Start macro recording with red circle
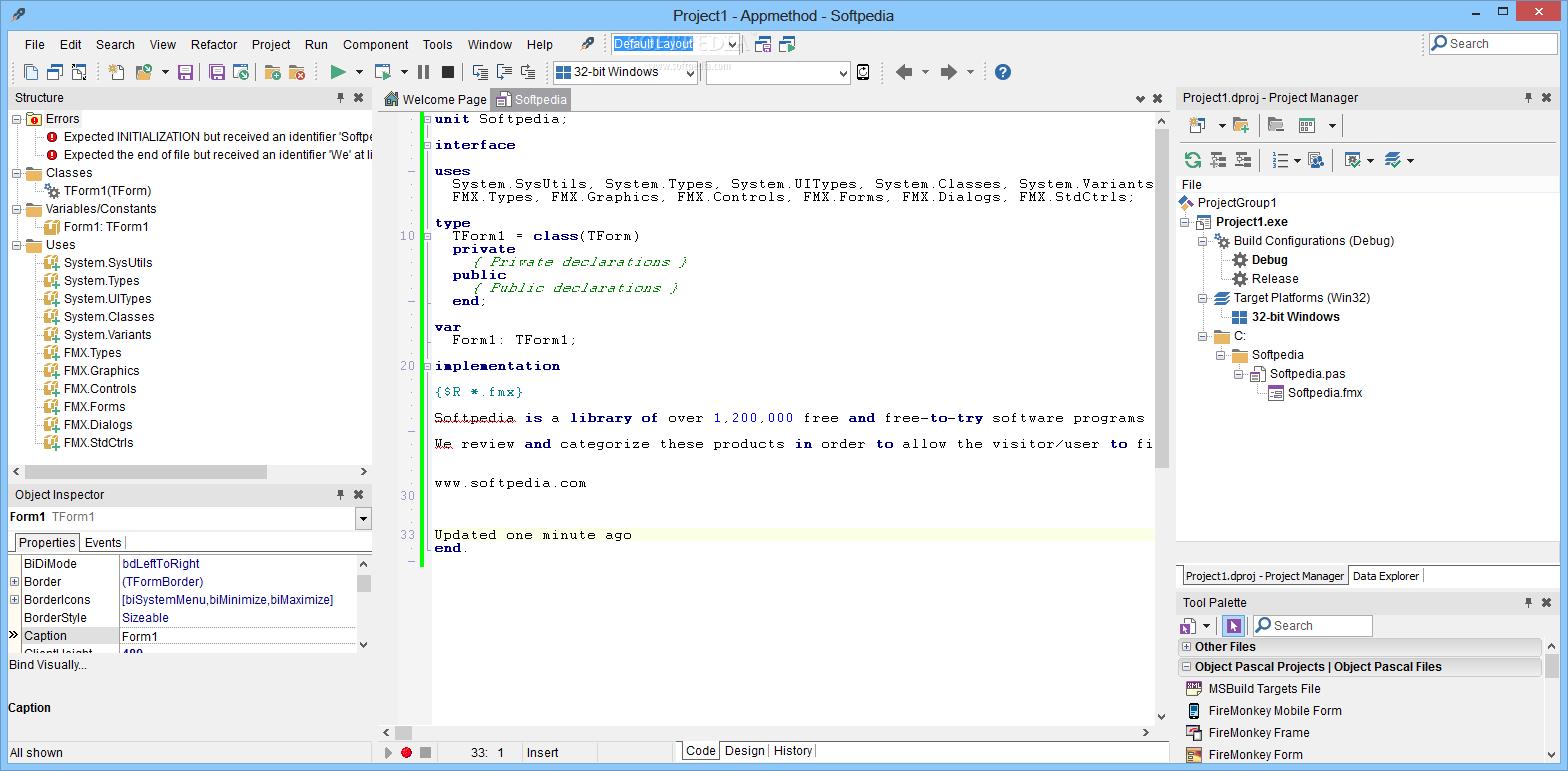The height and width of the screenshot is (771, 1568). pos(406,753)
